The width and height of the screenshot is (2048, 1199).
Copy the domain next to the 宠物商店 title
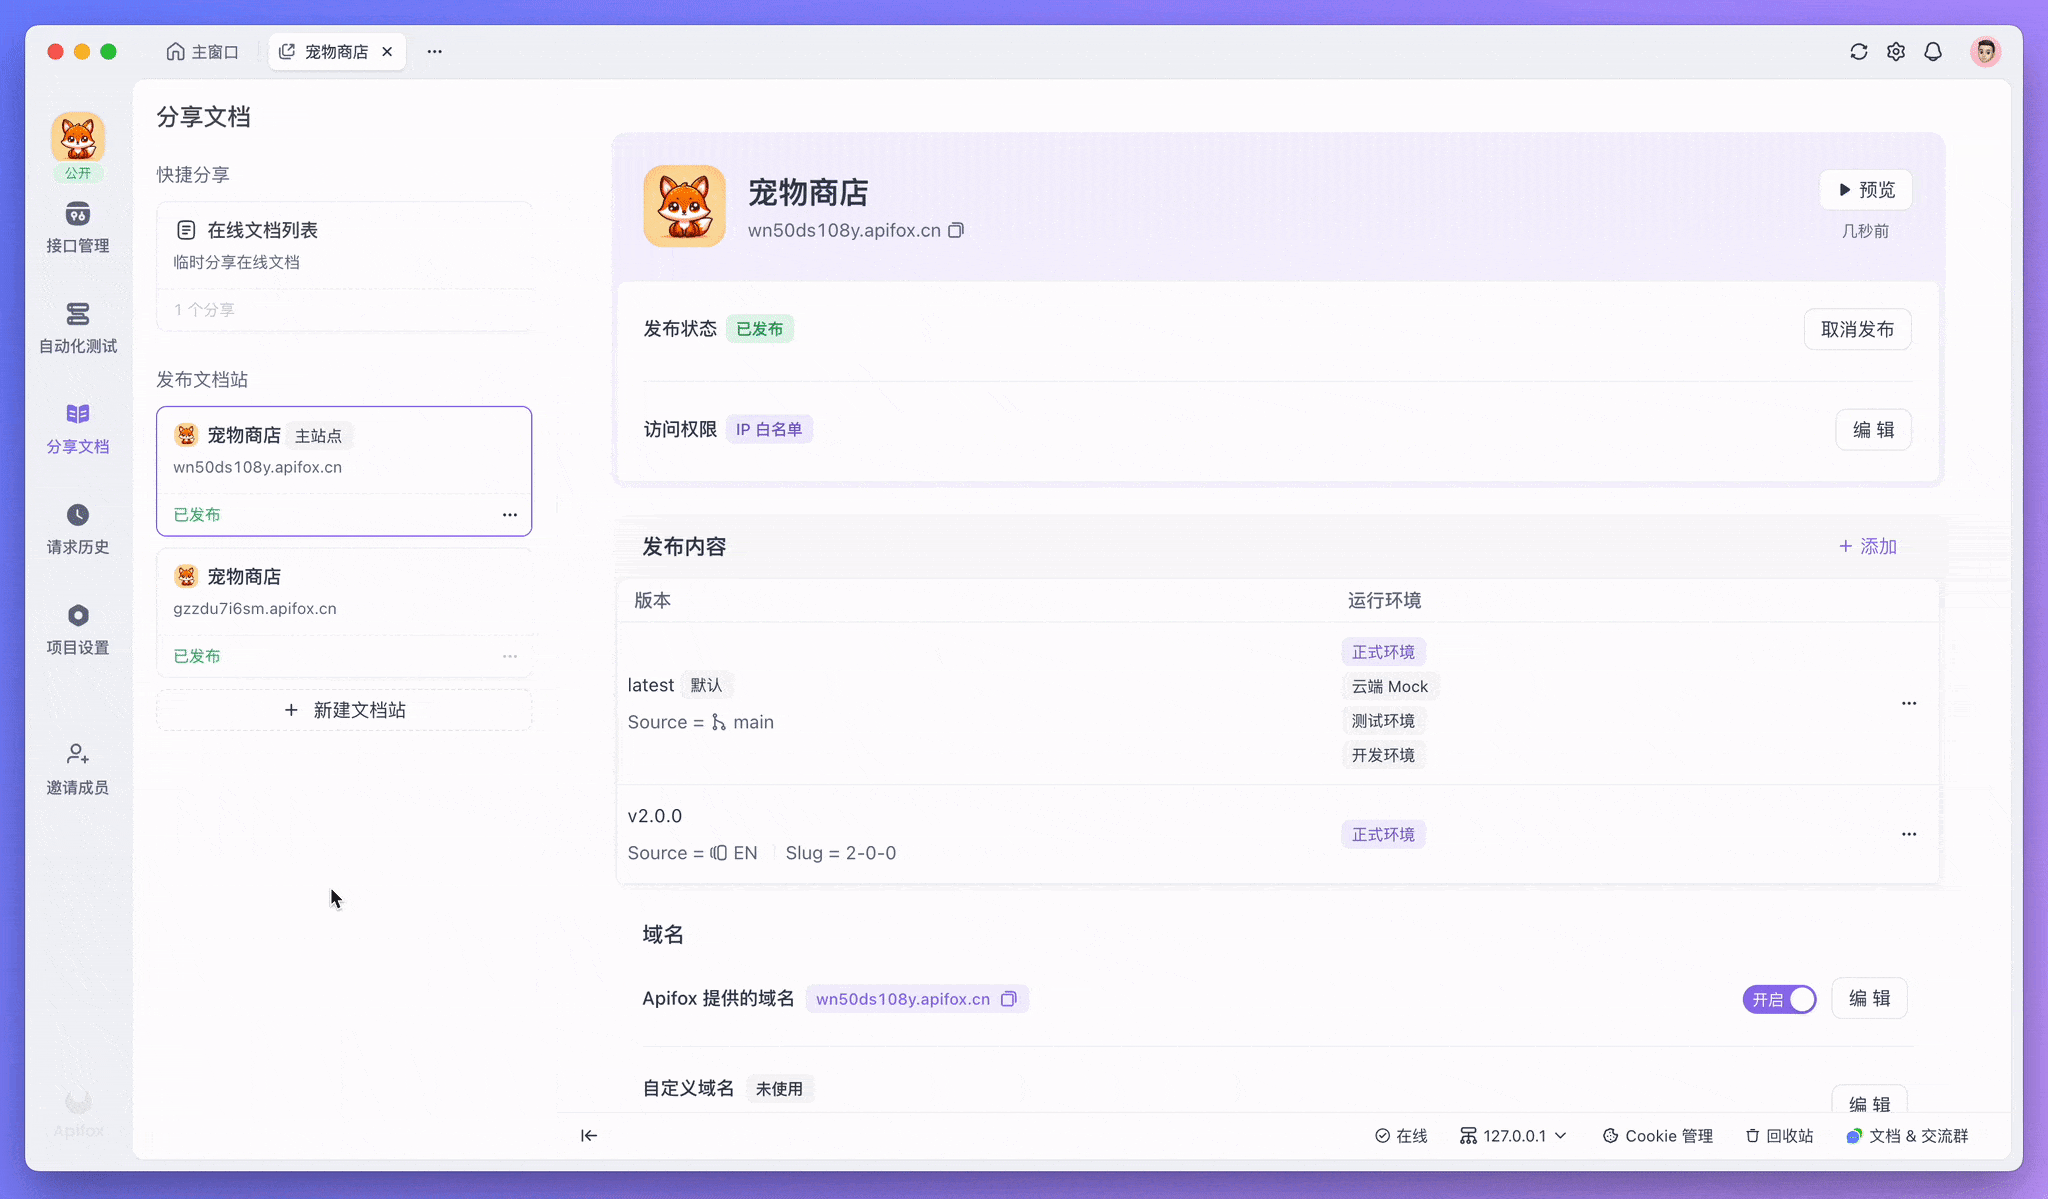click(x=956, y=231)
